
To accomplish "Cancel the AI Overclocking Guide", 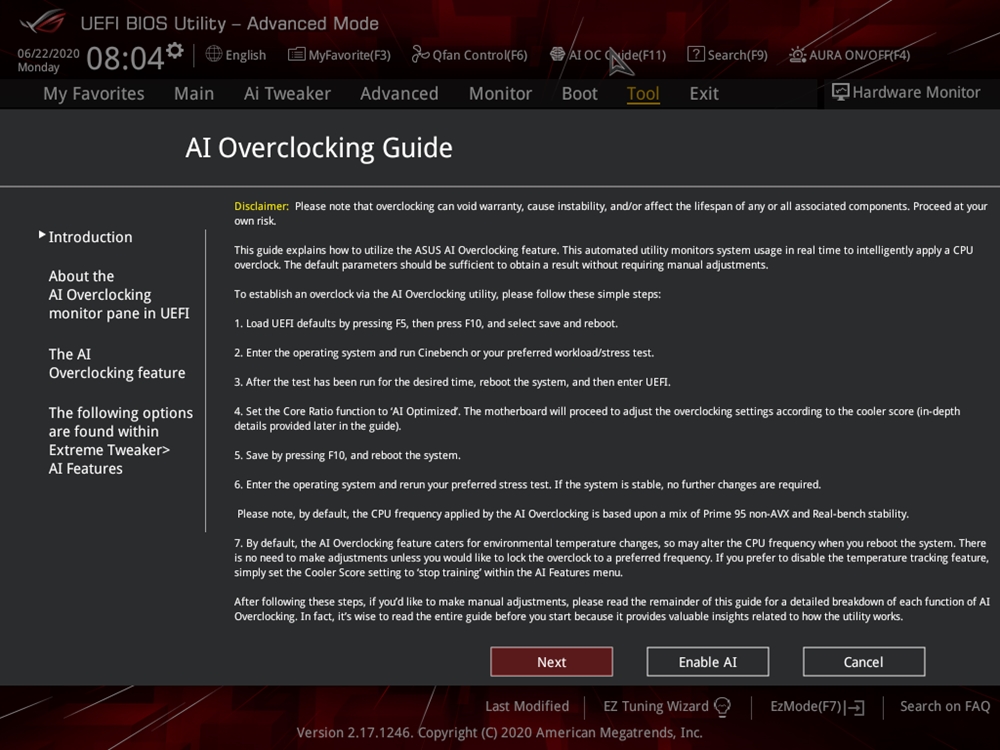I will (x=863, y=662).
